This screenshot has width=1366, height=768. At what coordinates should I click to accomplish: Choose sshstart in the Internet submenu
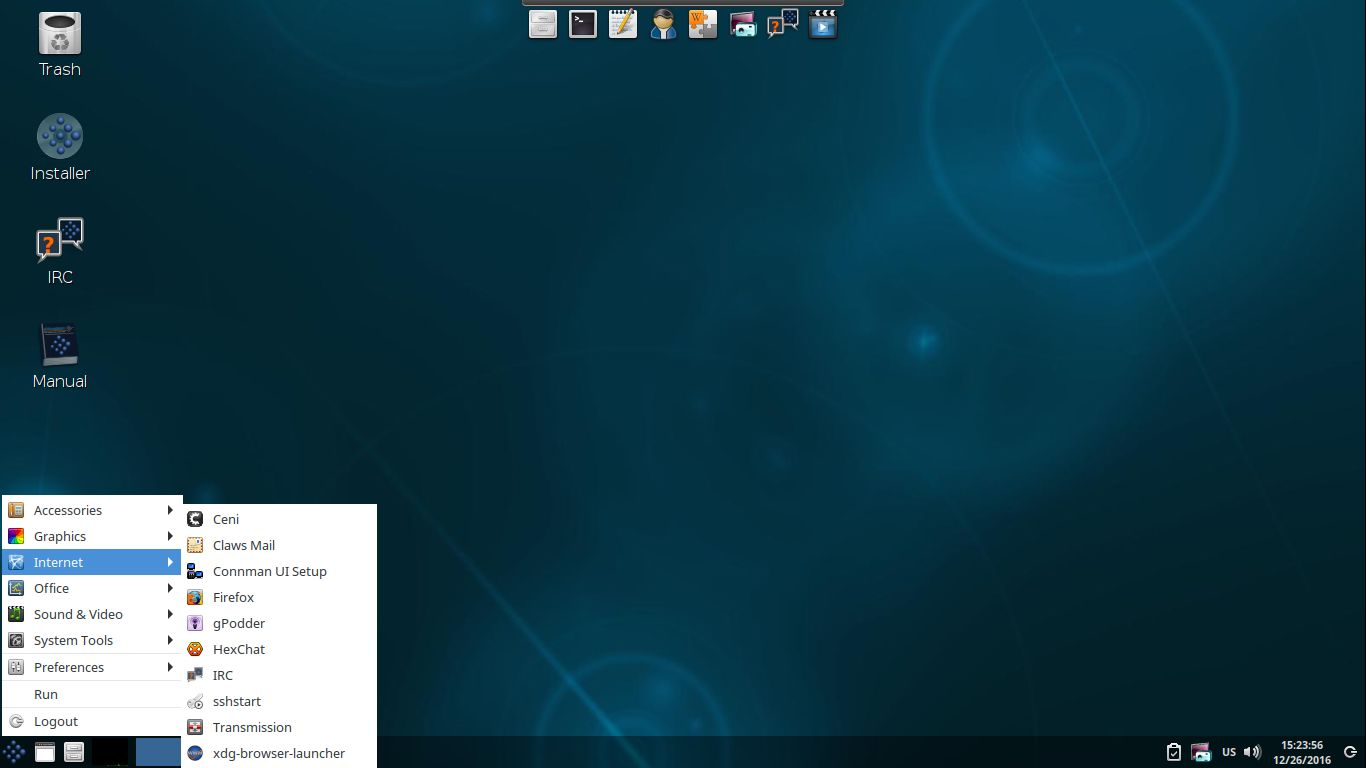[279, 701]
